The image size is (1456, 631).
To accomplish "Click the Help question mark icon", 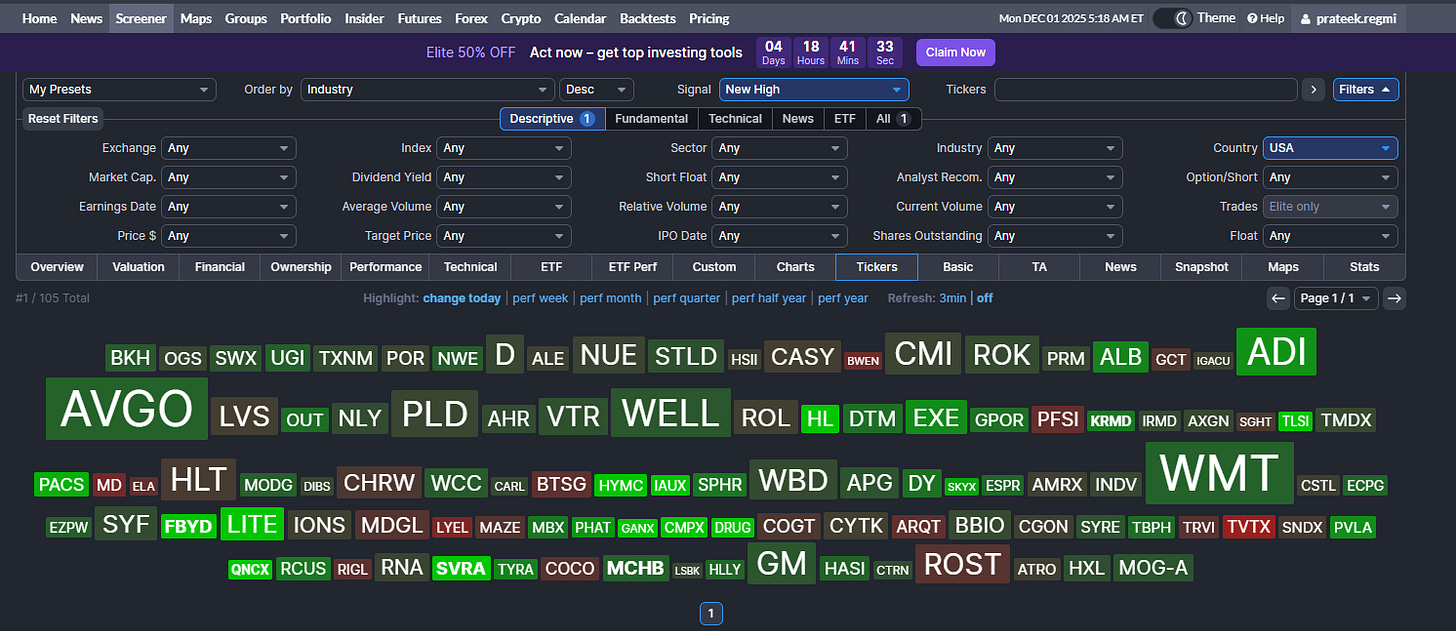I will pos(1252,18).
